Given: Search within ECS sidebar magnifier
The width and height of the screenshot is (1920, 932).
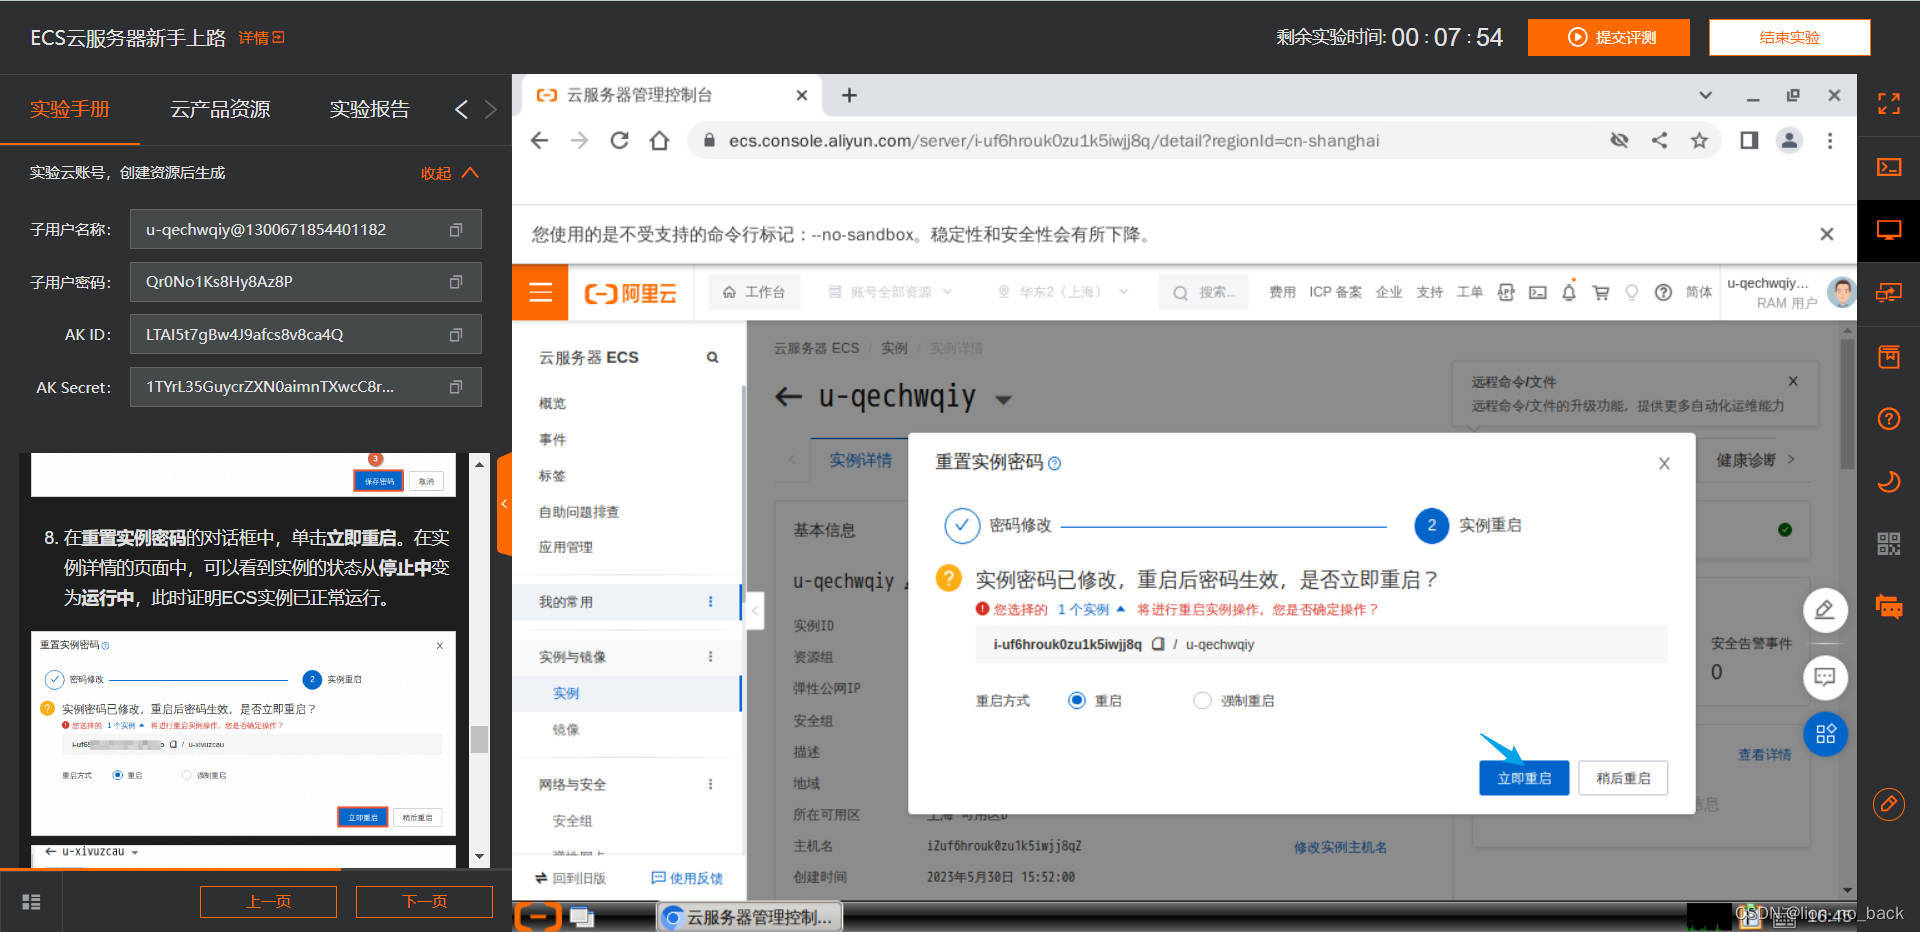Looking at the screenshot, I should coord(713,357).
